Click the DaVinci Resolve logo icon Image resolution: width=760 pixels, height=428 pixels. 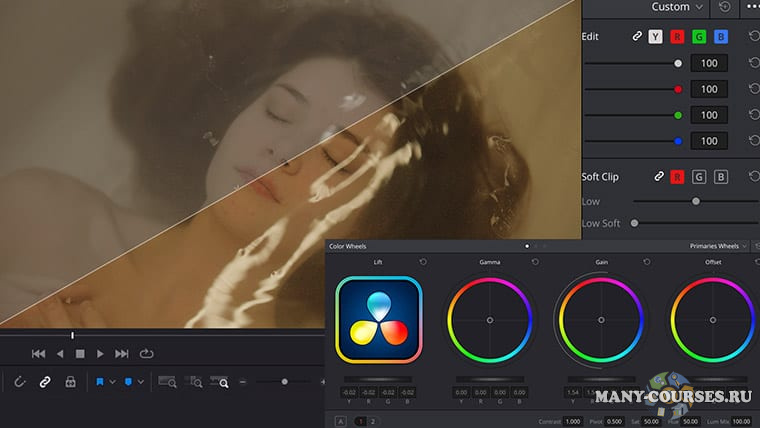(379, 320)
